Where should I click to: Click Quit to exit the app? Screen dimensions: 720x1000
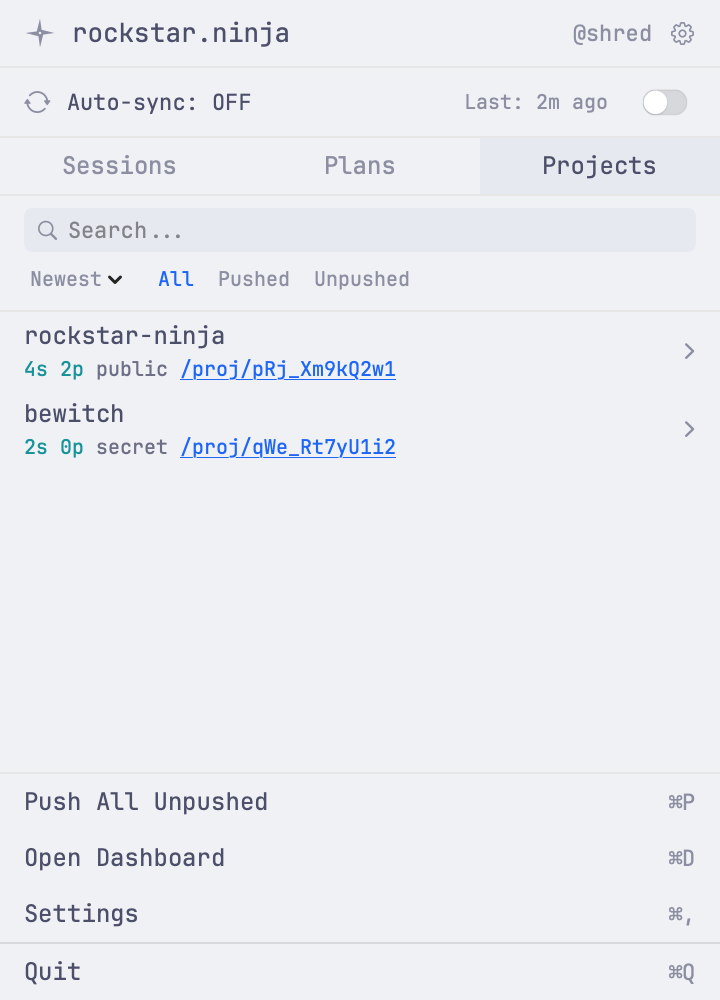52,970
